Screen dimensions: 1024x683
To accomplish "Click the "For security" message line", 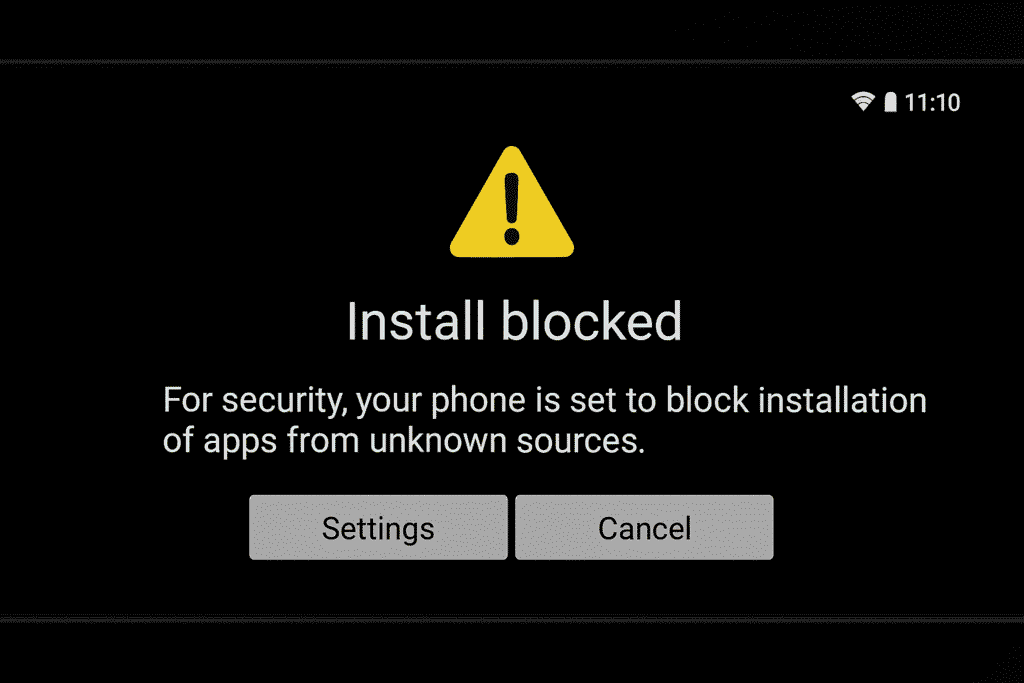I will click(545, 400).
